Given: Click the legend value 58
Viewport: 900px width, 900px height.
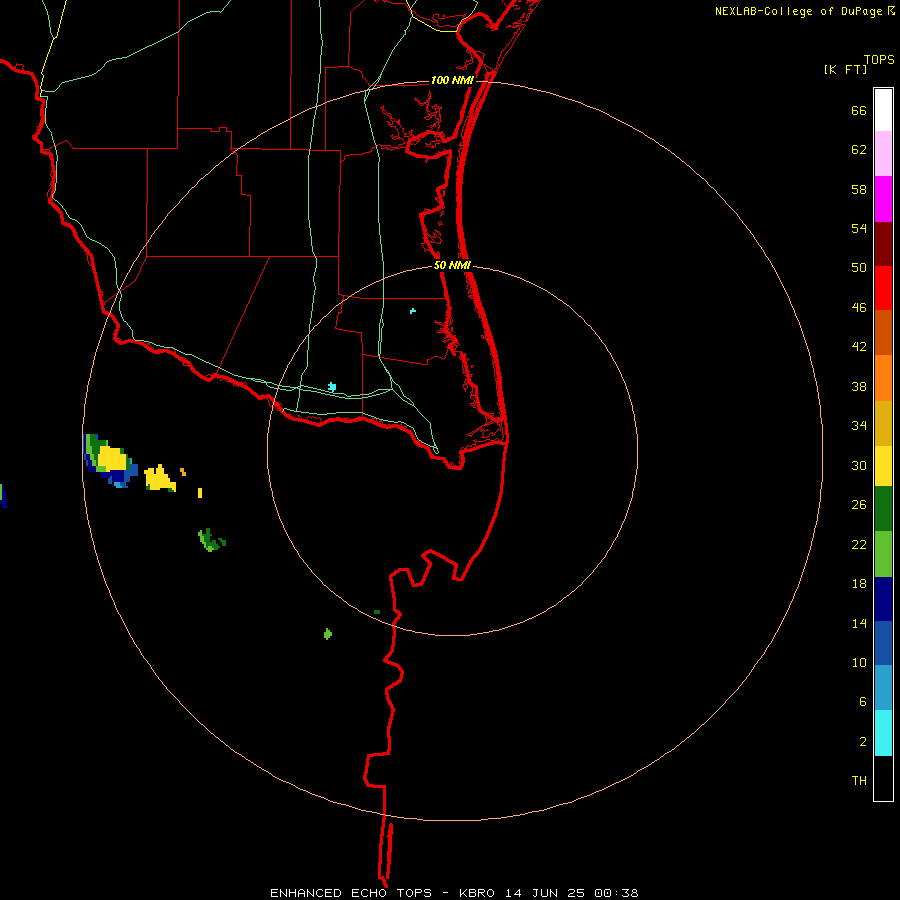Looking at the screenshot, I should coord(859,189).
